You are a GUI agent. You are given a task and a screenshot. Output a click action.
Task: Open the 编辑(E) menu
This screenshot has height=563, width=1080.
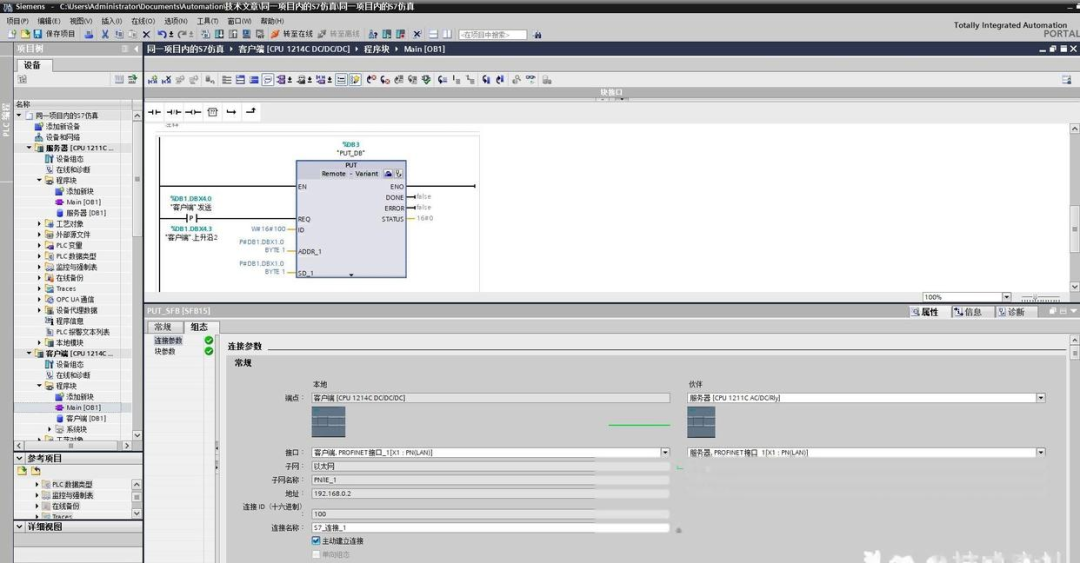click(49, 21)
